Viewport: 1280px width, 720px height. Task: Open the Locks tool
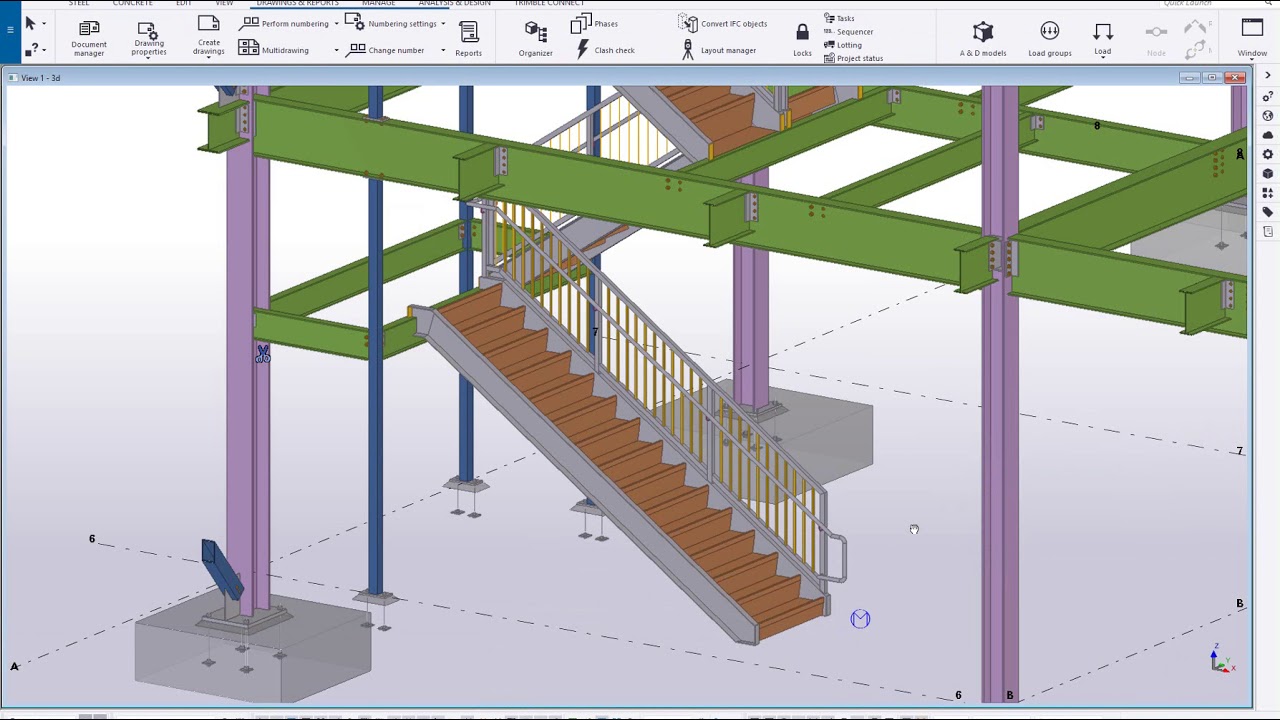point(802,40)
